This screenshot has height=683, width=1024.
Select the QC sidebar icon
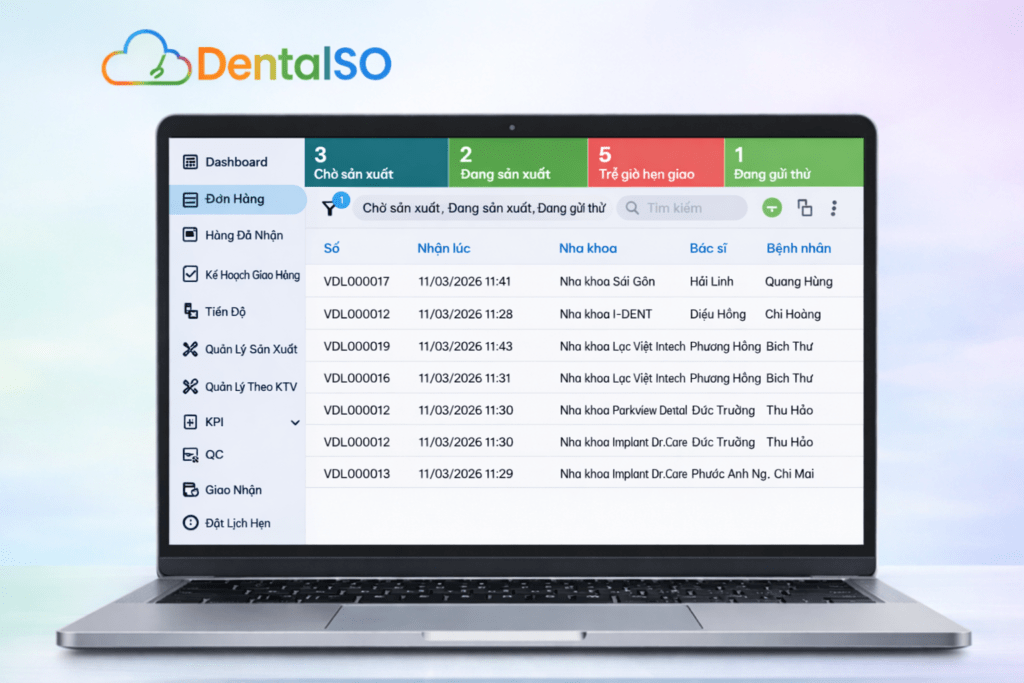coord(189,454)
